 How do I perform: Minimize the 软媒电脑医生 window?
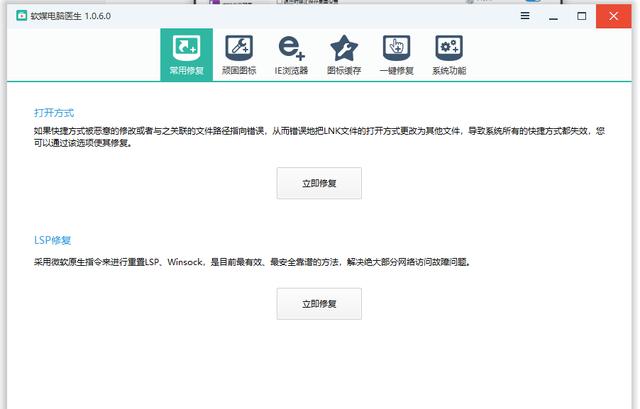pos(554,16)
